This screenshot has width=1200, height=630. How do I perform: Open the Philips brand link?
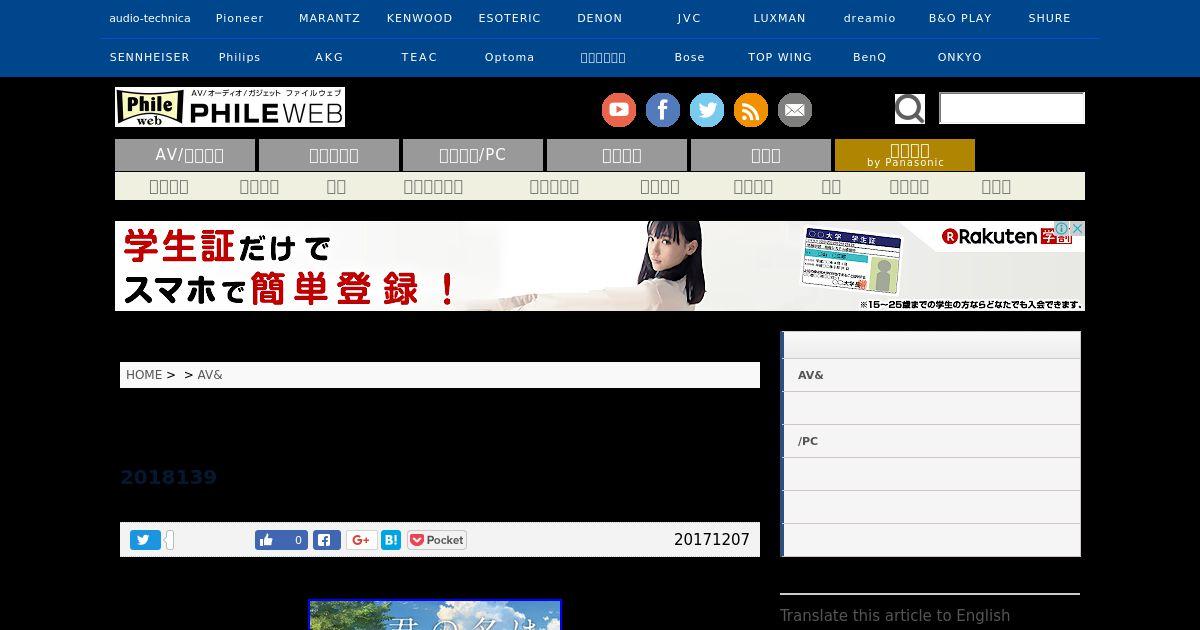240,57
